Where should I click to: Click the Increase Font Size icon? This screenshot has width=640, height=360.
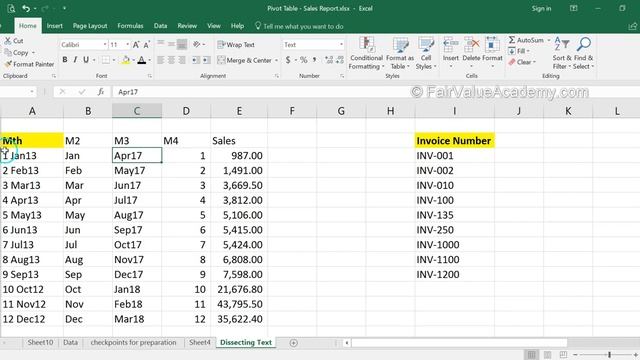point(136,44)
